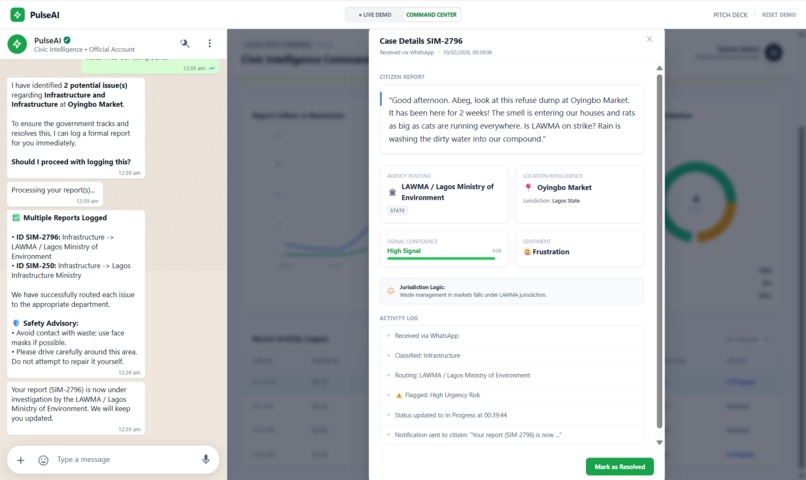This screenshot has width=806, height=480.
Task: Close the Case Details SIM-2796 panel
Action: click(x=649, y=39)
